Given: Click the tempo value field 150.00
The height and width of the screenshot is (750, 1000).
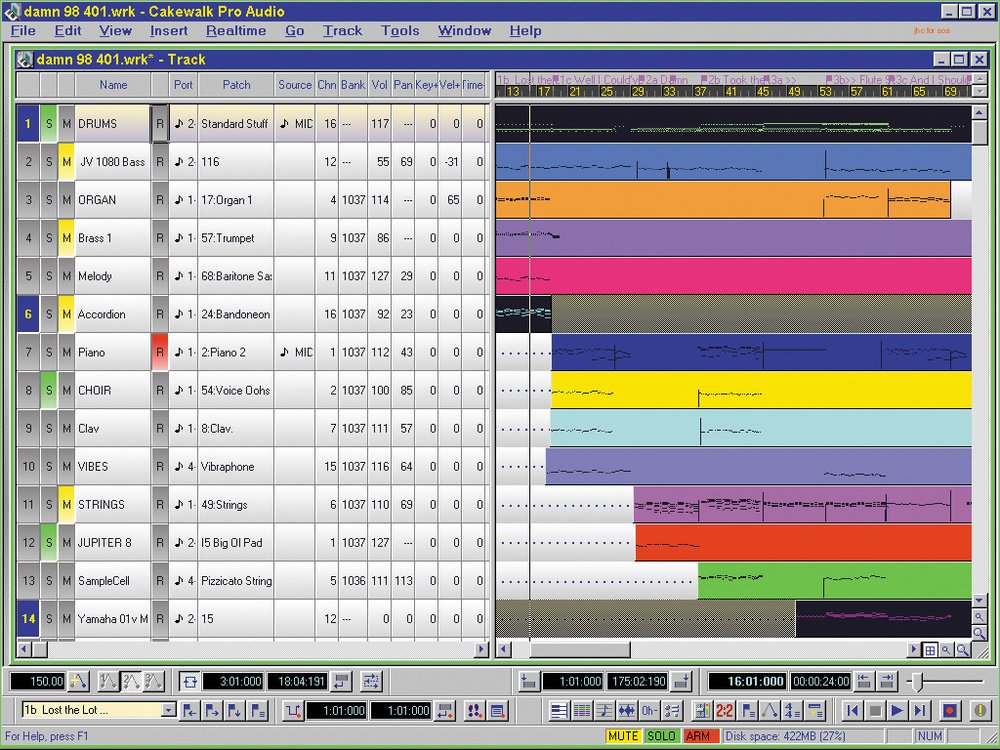Looking at the screenshot, I should (x=38, y=681).
